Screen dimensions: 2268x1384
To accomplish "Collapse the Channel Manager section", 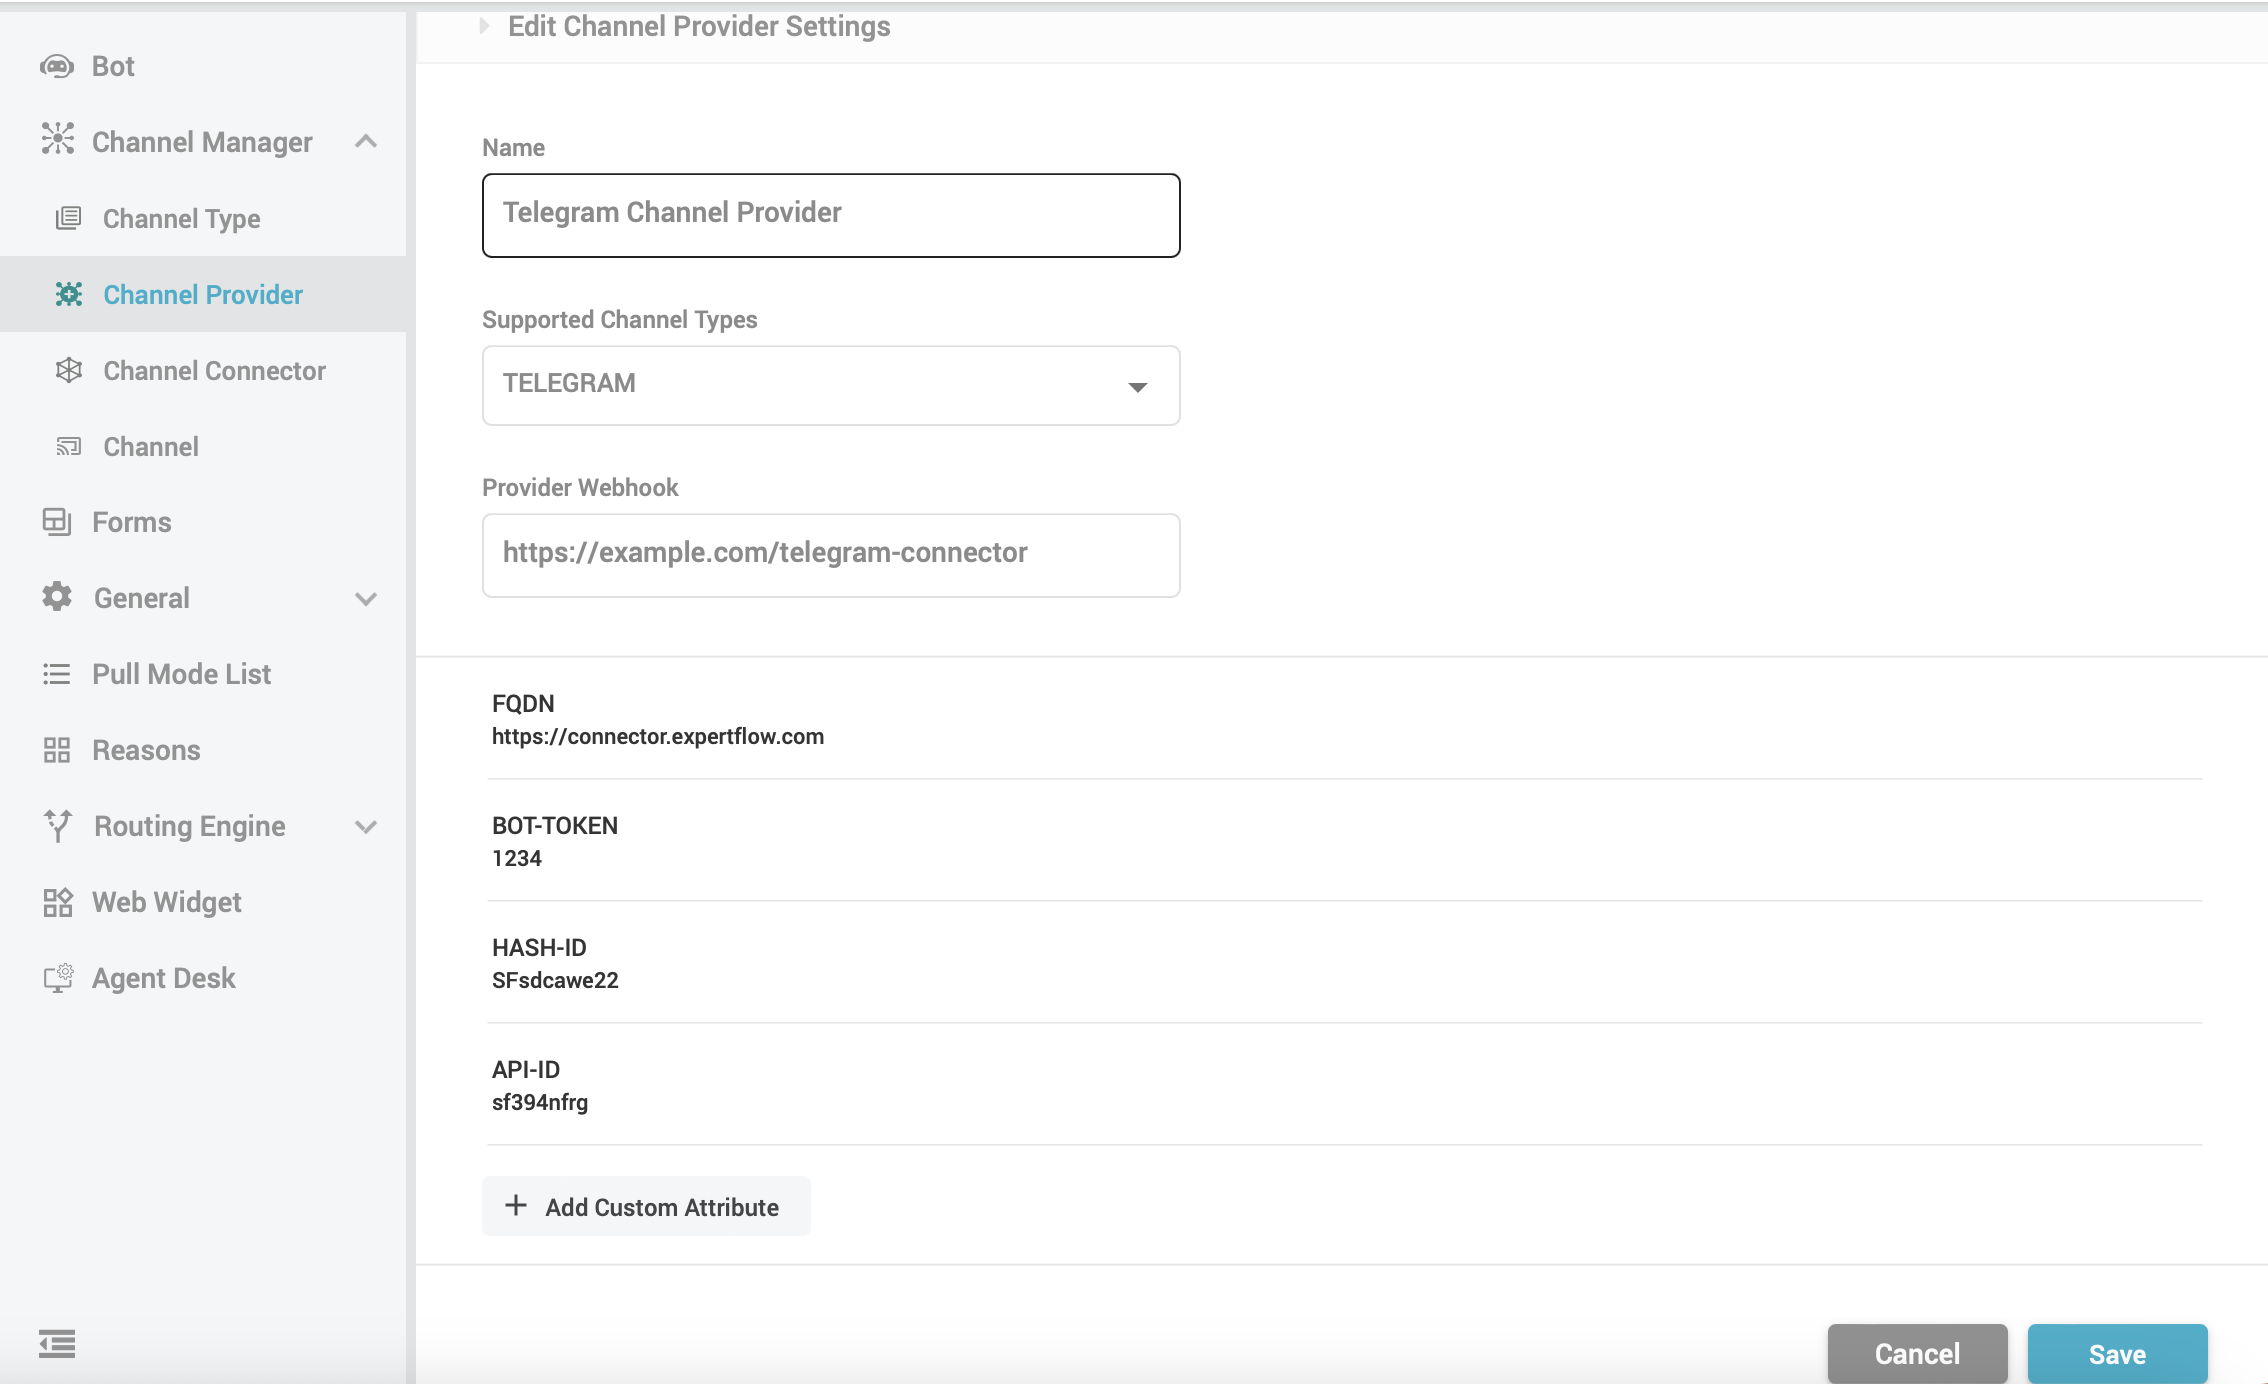I will click(x=367, y=141).
